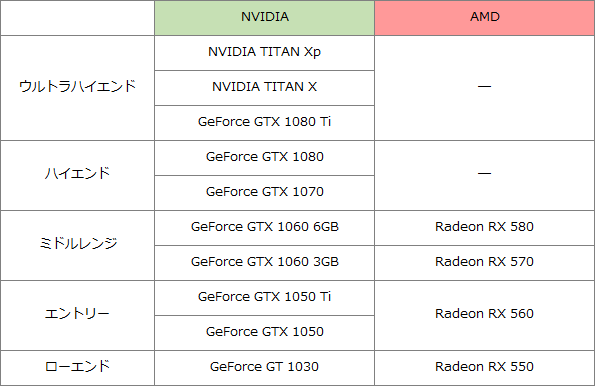This screenshot has width=595, height=386.
Task: Click the ウルトラハイエンド row label
Action: pyautogui.click(x=77, y=88)
